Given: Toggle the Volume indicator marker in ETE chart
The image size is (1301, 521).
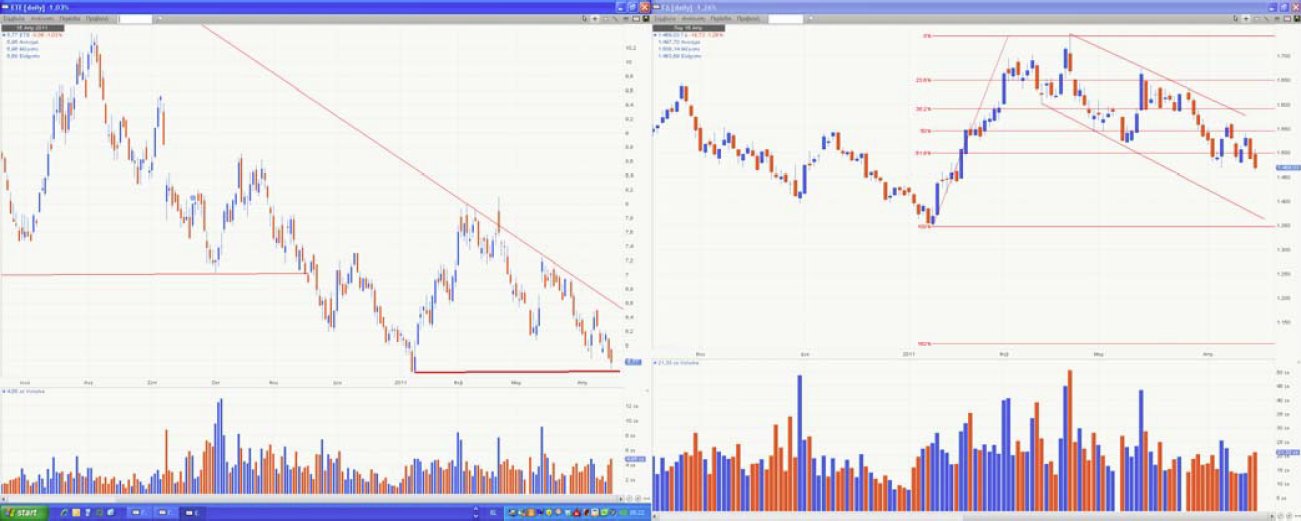Looking at the screenshot, I should coord(4,390).
